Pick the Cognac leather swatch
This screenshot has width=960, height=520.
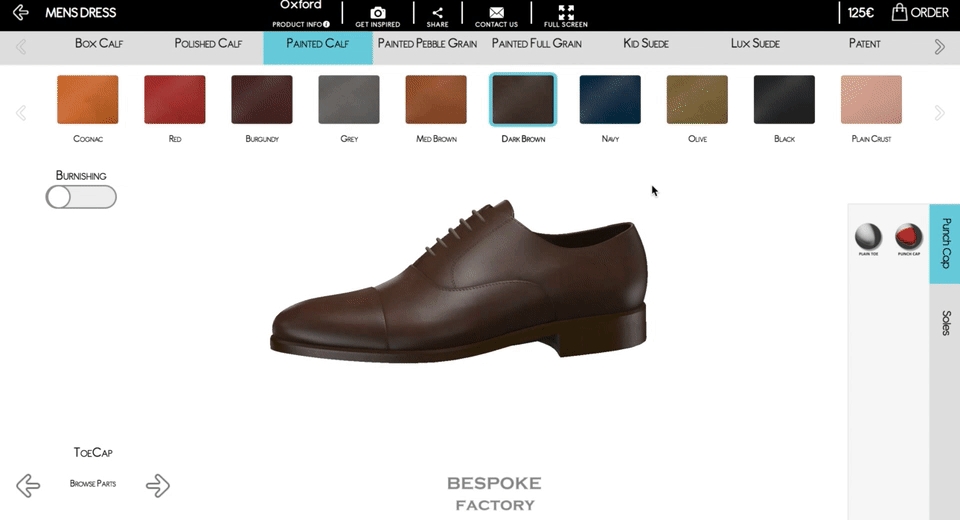coord(88,100)
